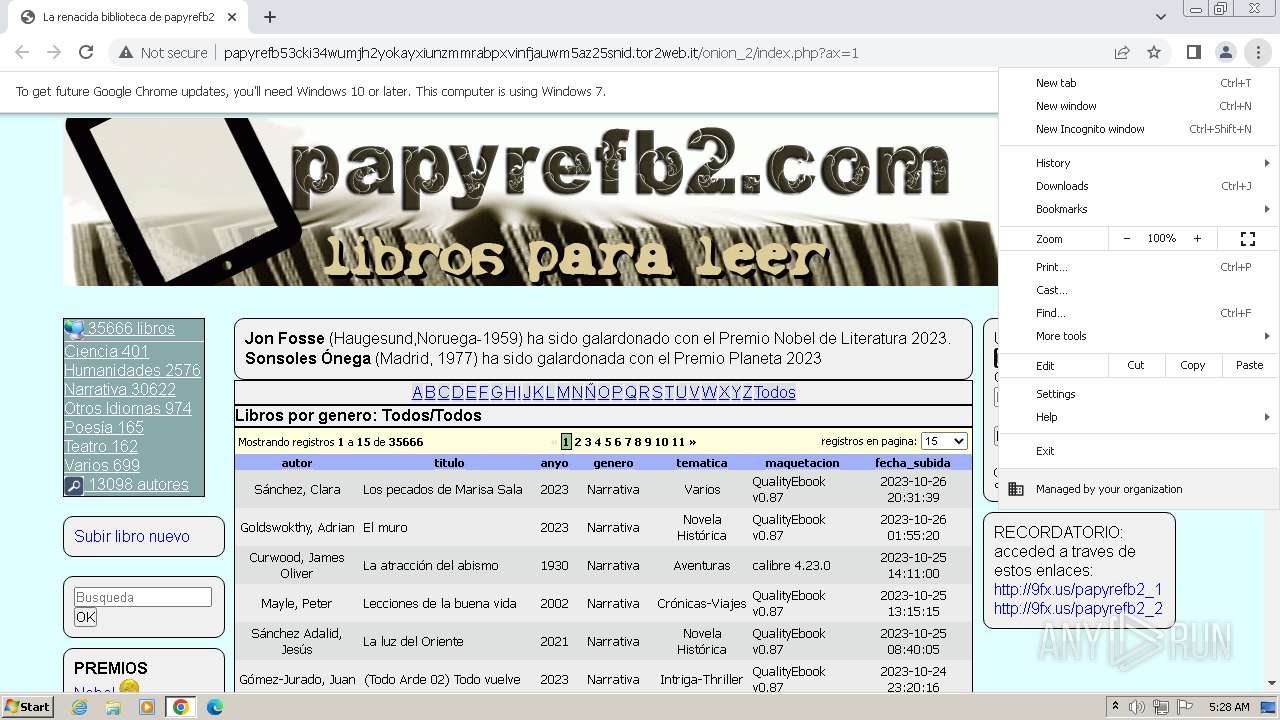Viewport: 1280px width, 720px height.
Task: Open the Ciencia 401 category link
Action: [x=106, y=351]
